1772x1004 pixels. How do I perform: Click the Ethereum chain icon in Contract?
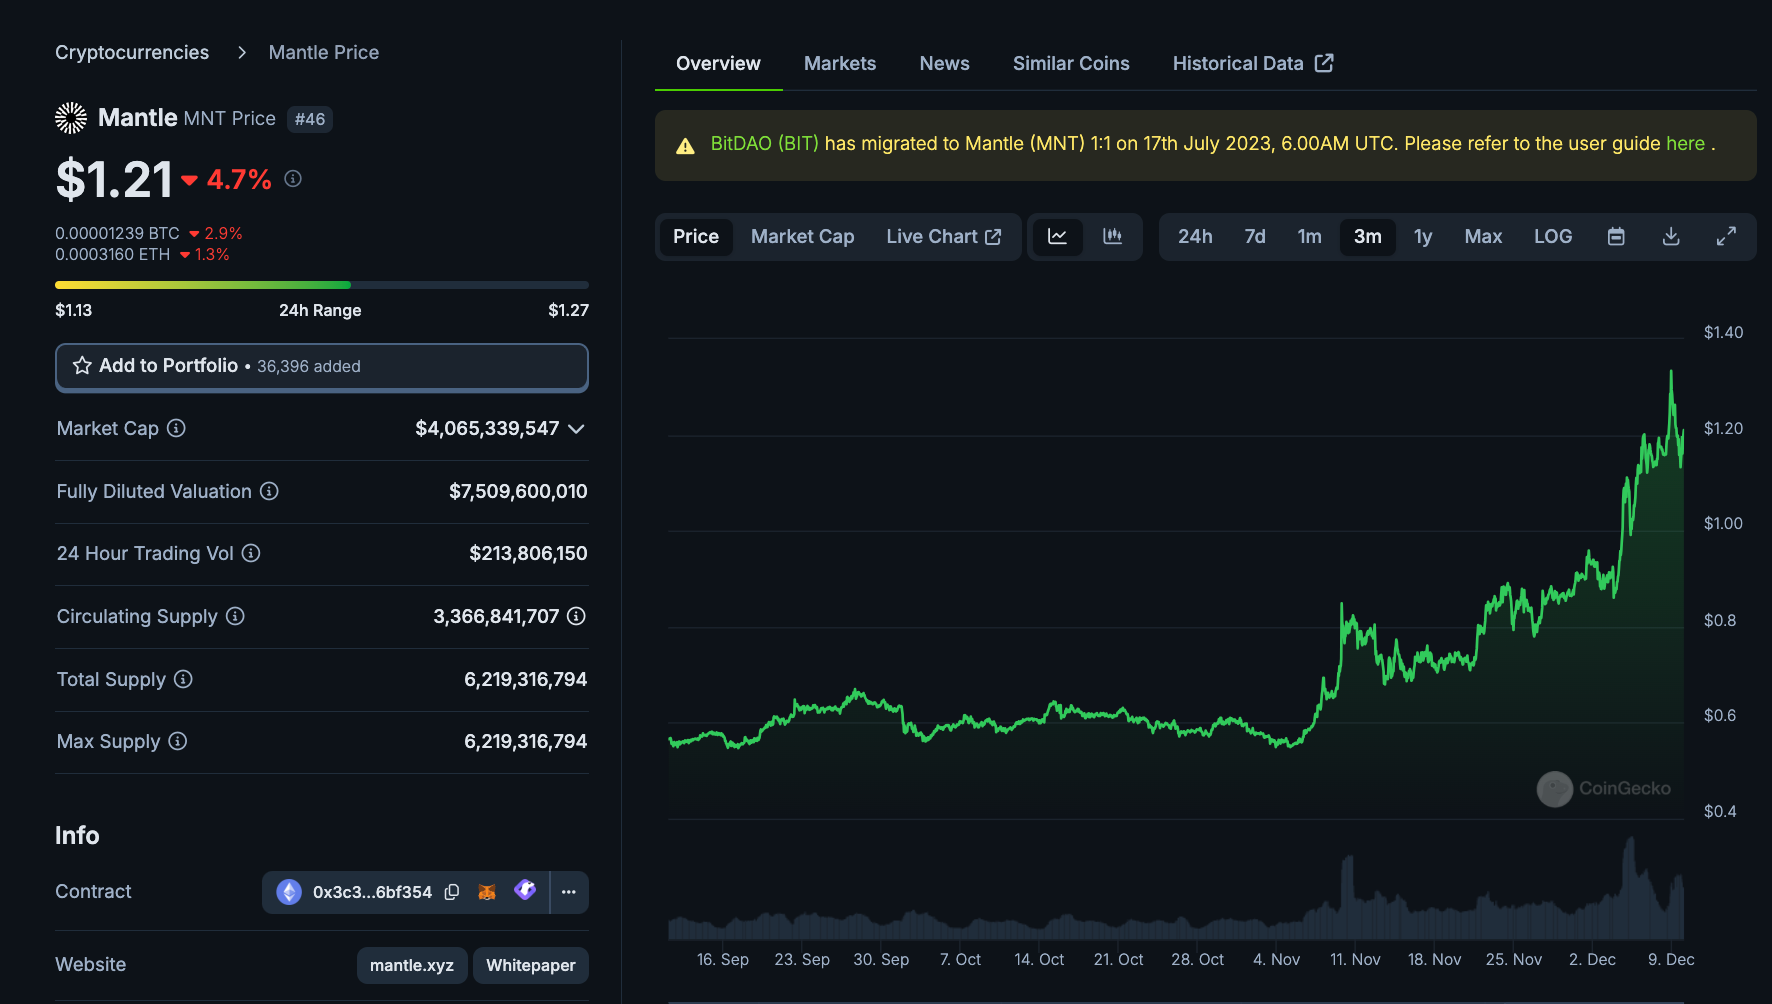[289, 892]
